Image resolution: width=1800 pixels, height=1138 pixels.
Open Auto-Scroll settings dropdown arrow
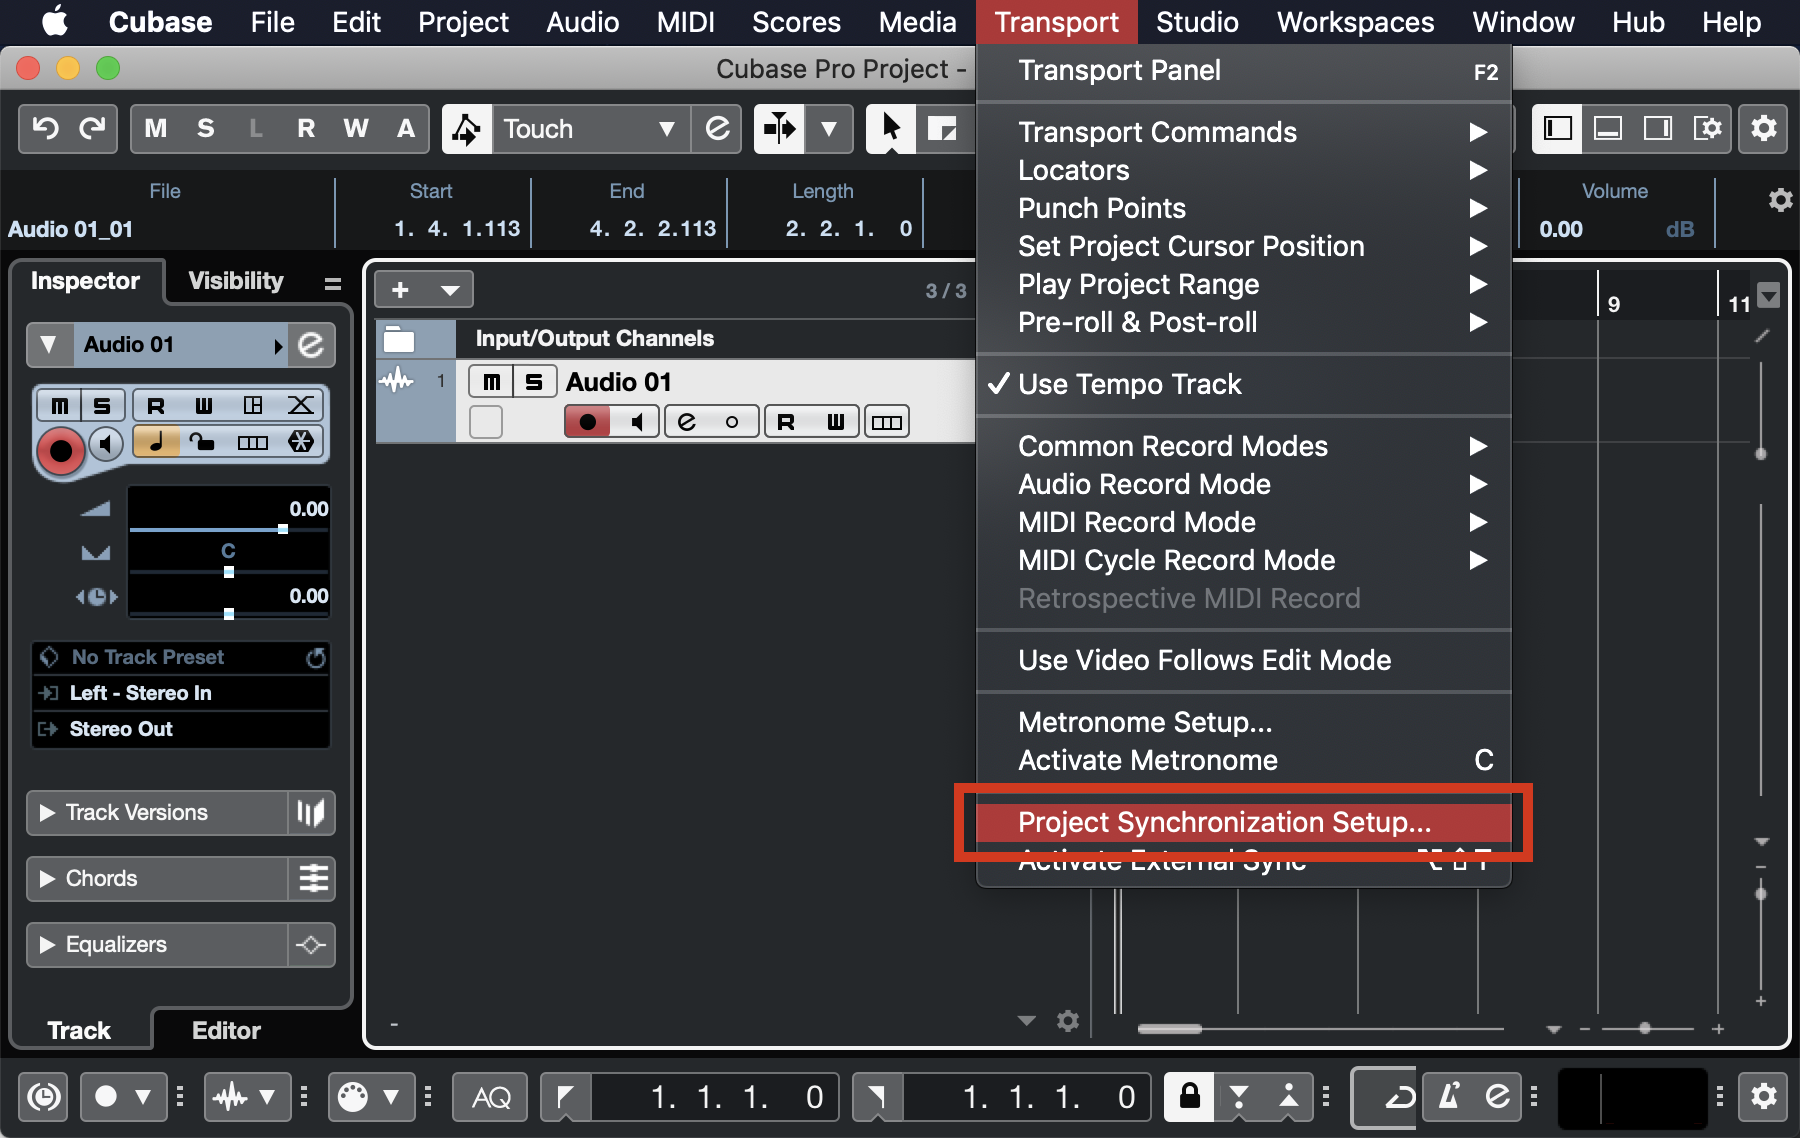(829, 129)
